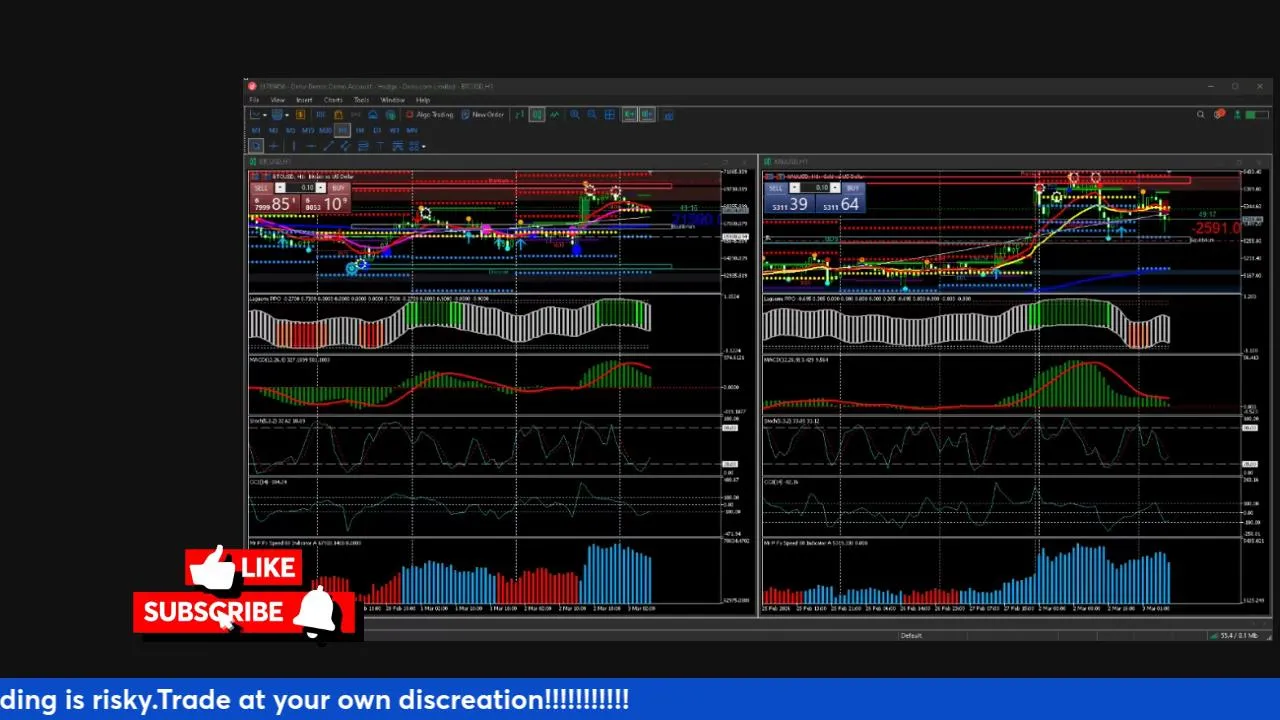
Task: Decrease the XAUUSD trade volume
Action: click(x=795, y=188)
